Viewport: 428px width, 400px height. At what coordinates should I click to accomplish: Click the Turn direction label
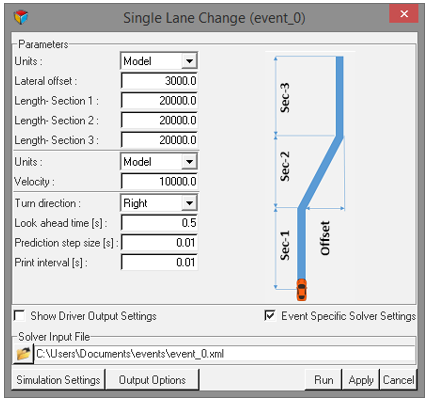click(x=47, y=203)
